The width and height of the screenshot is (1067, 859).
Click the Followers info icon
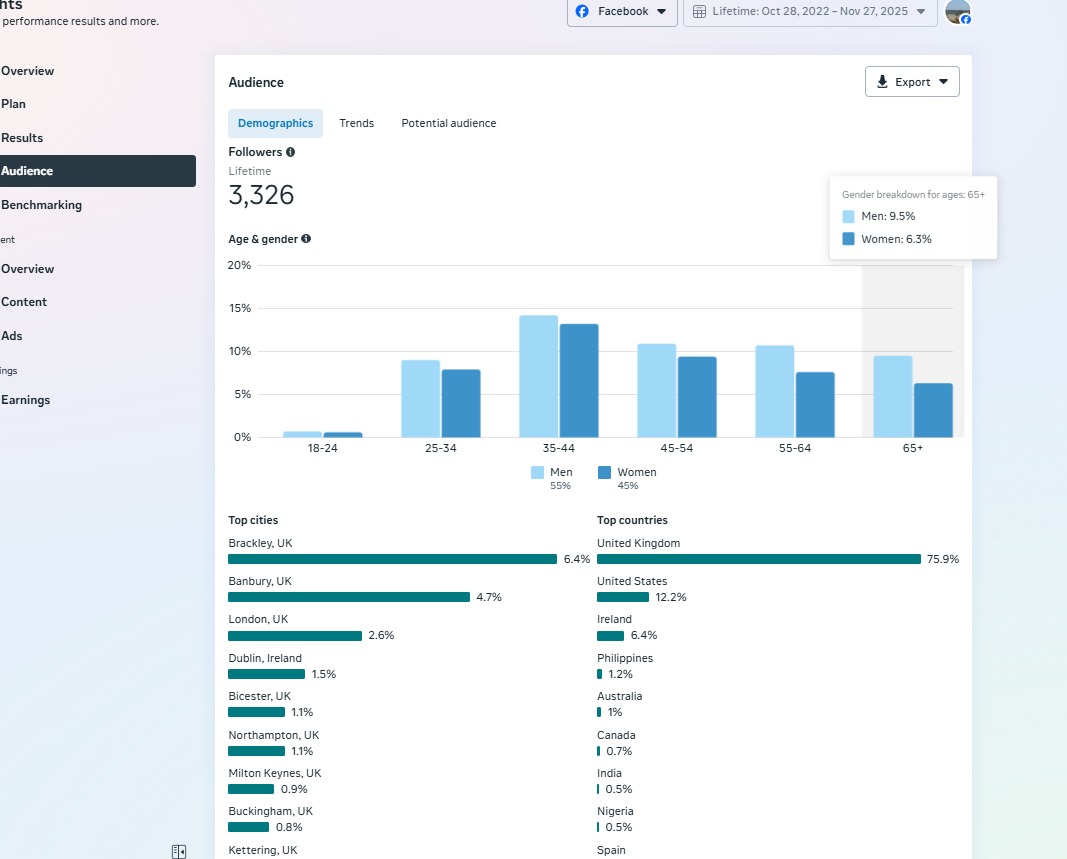click(x=291, y=152)
